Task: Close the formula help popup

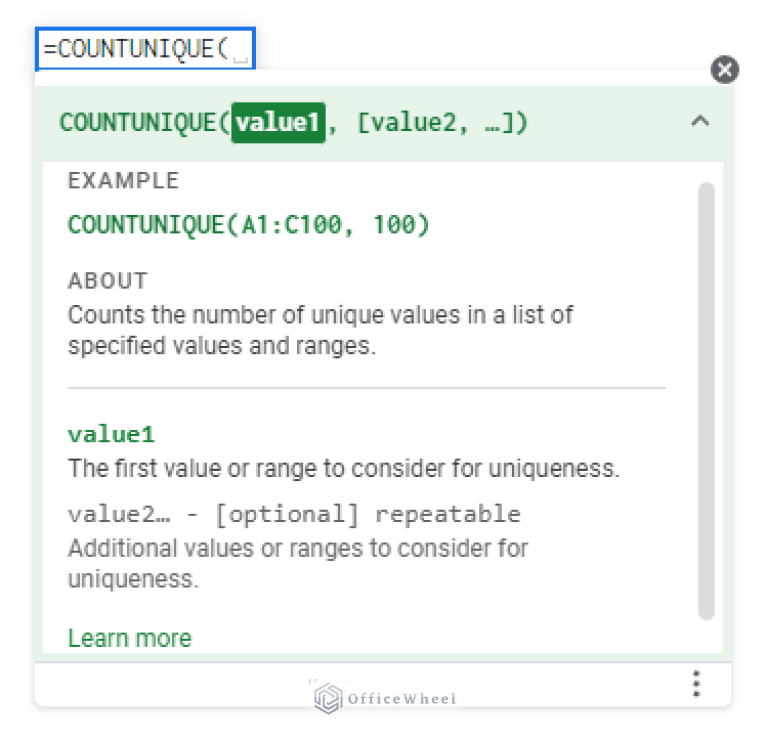Action: tap(725, 69)
